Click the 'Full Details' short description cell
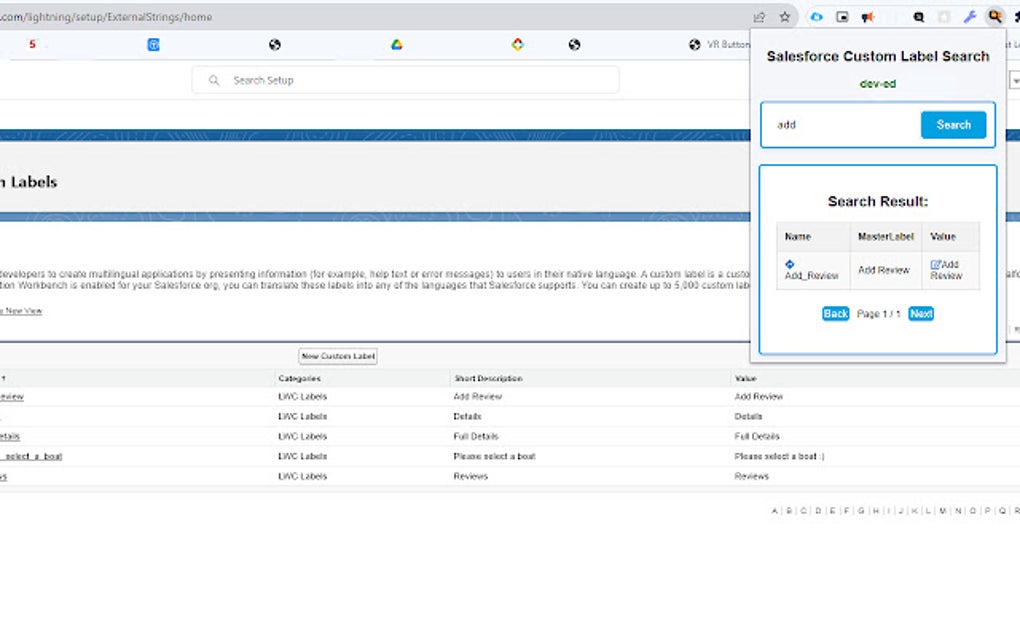 click(476, 436)
